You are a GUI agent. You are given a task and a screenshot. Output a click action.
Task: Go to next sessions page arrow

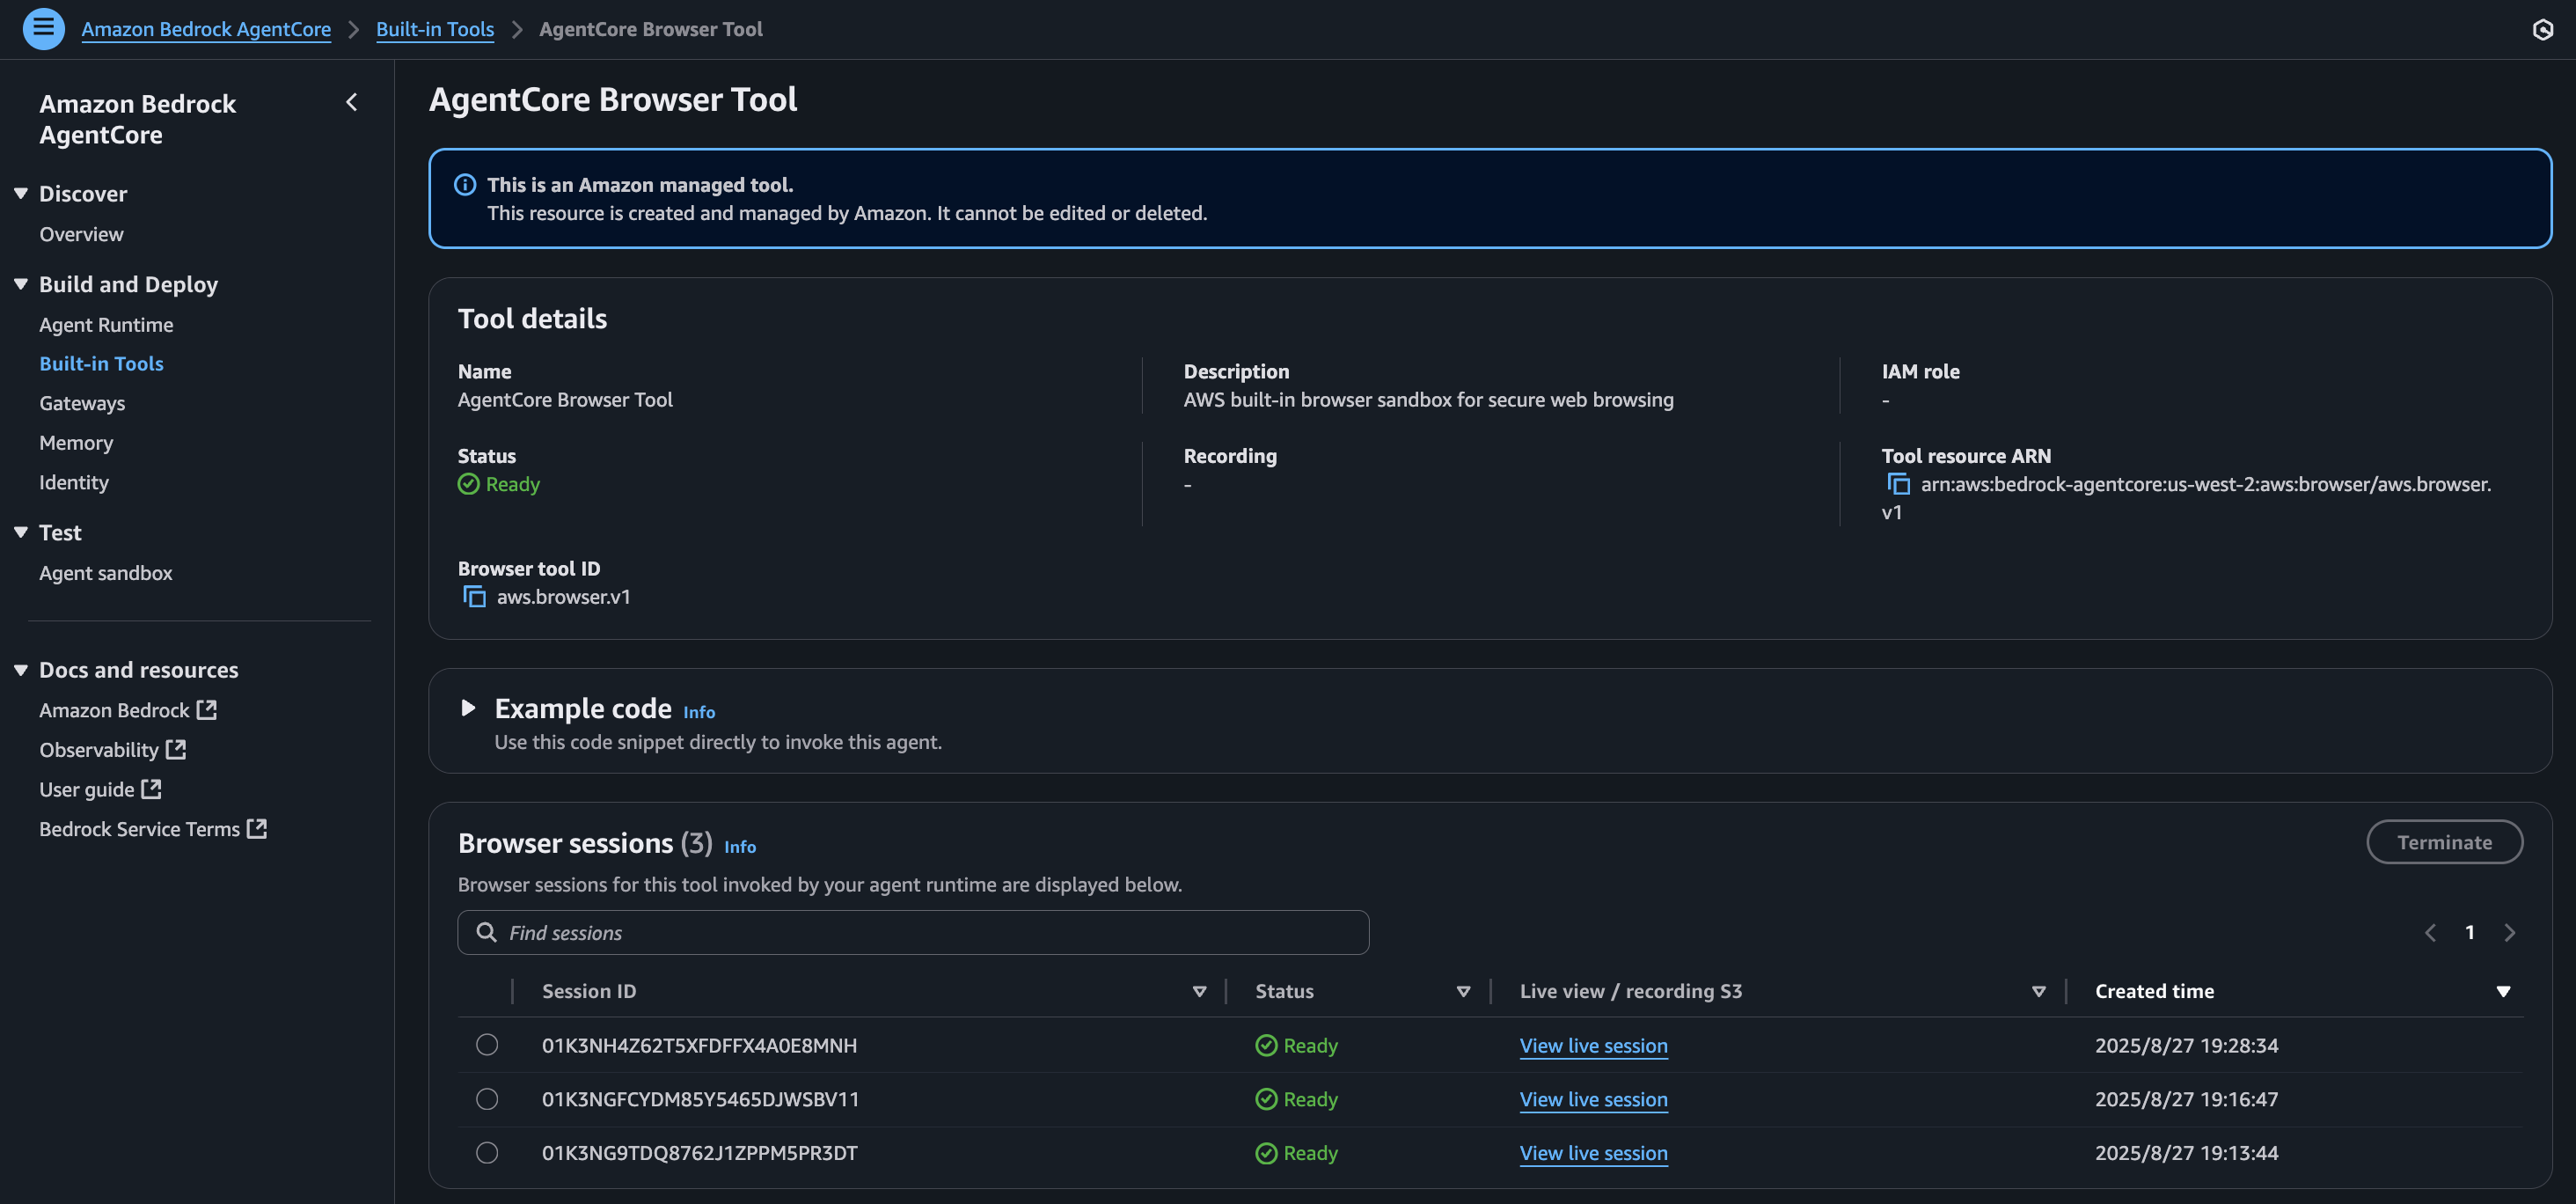pos(2509,932)
